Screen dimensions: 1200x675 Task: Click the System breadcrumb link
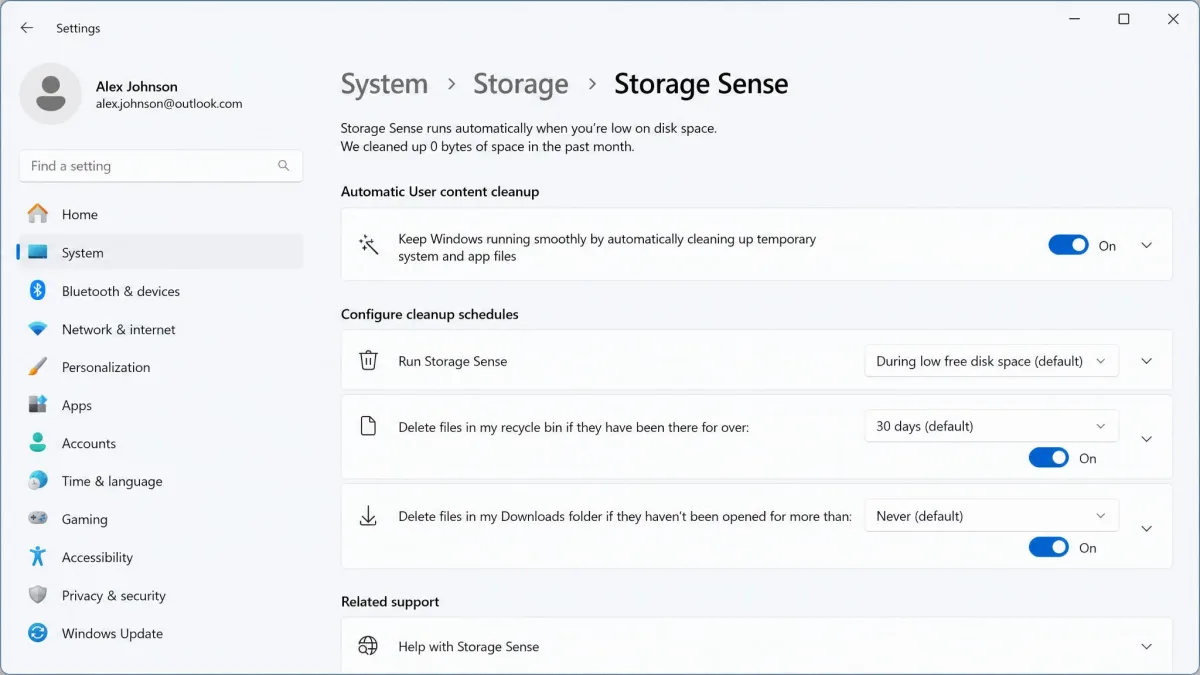pyautogui.click(x=384, y=84)
